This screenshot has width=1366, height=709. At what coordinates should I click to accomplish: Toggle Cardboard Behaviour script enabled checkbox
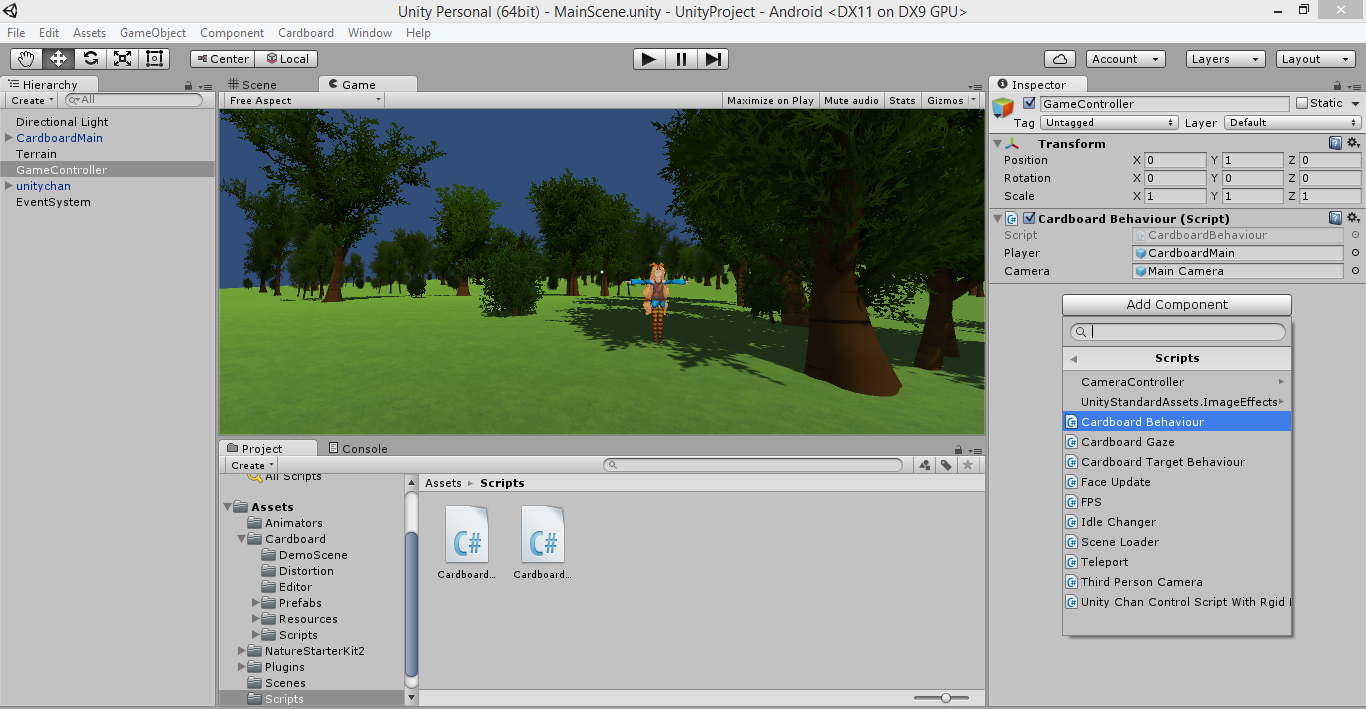pyautogui.click(x=1029, y=219)
